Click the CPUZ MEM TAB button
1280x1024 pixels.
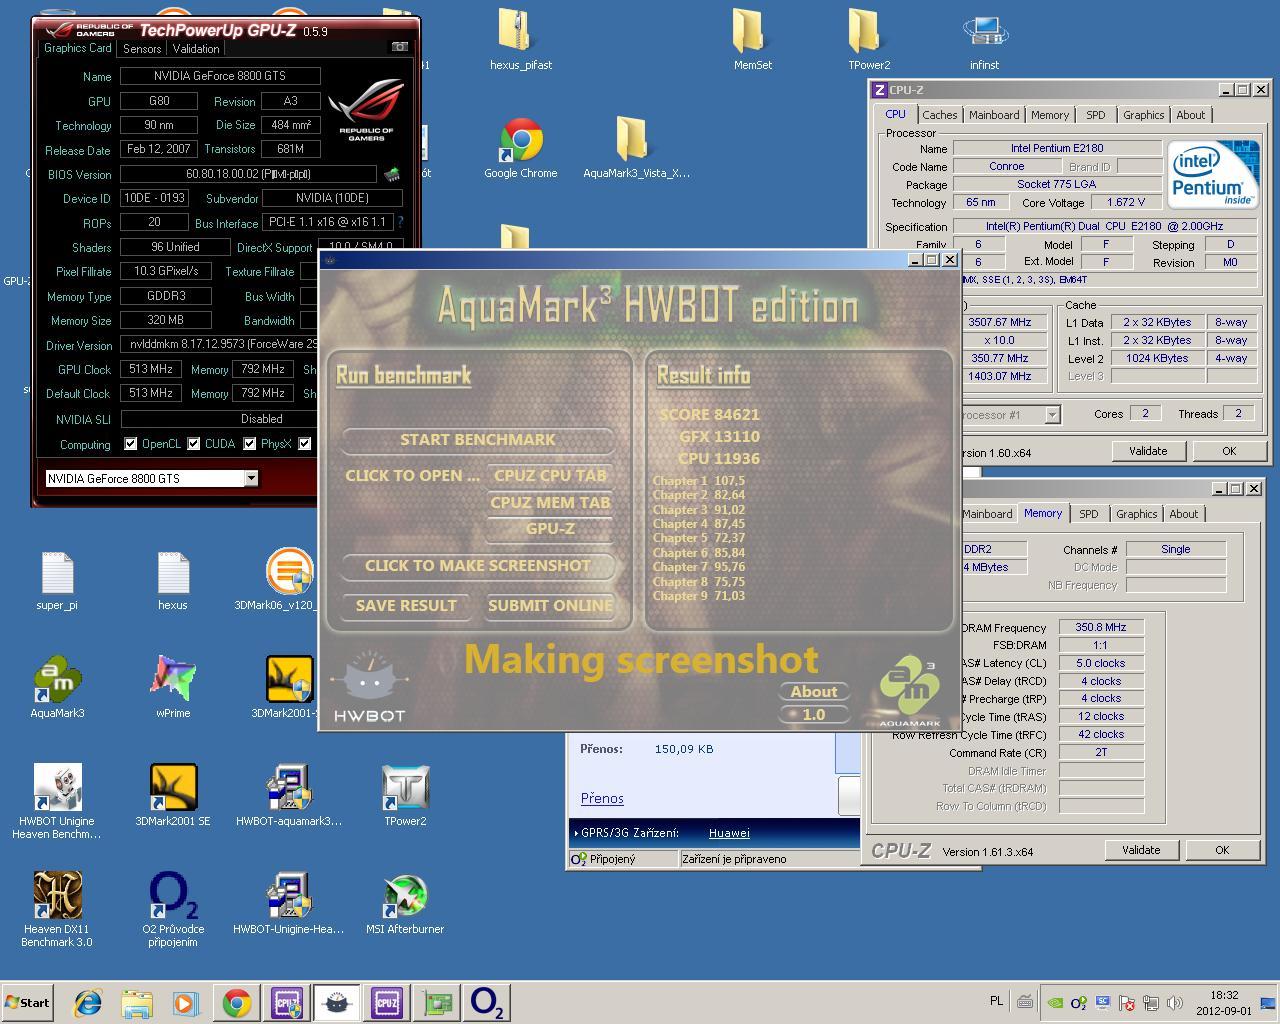[x=550, y=503]
